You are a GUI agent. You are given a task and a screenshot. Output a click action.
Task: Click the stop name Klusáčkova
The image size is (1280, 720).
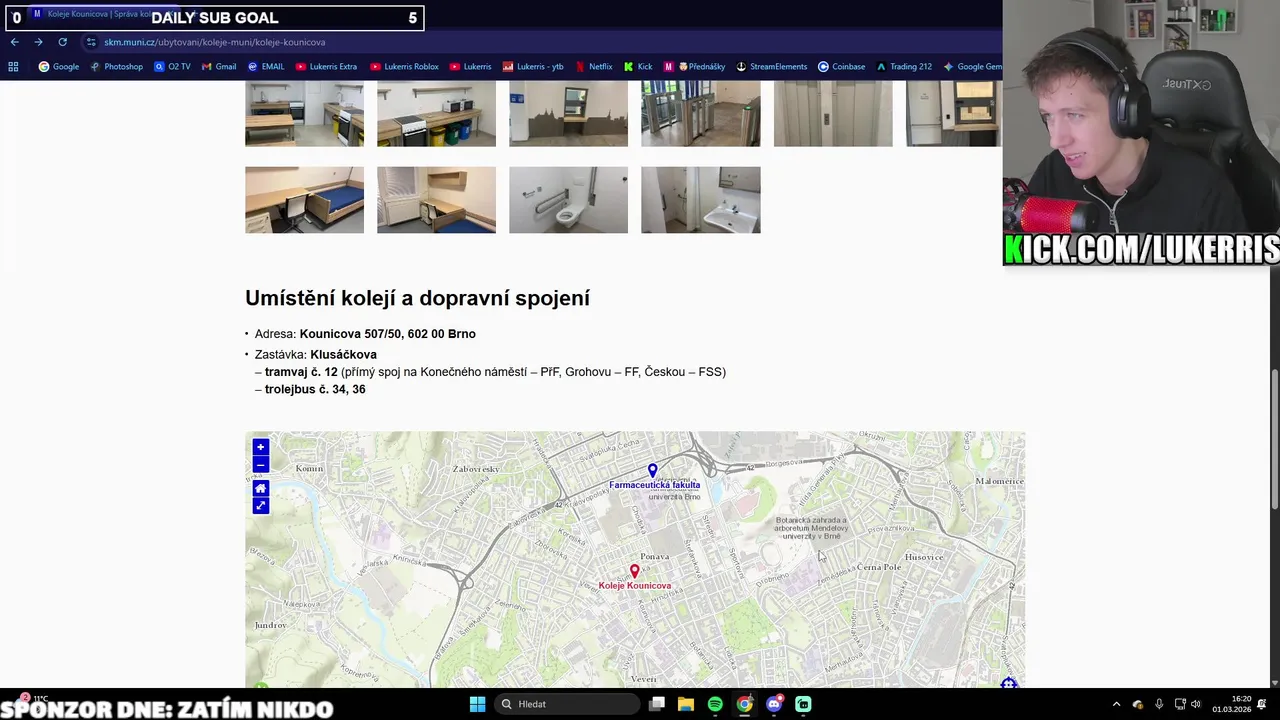tap(343, 355)
